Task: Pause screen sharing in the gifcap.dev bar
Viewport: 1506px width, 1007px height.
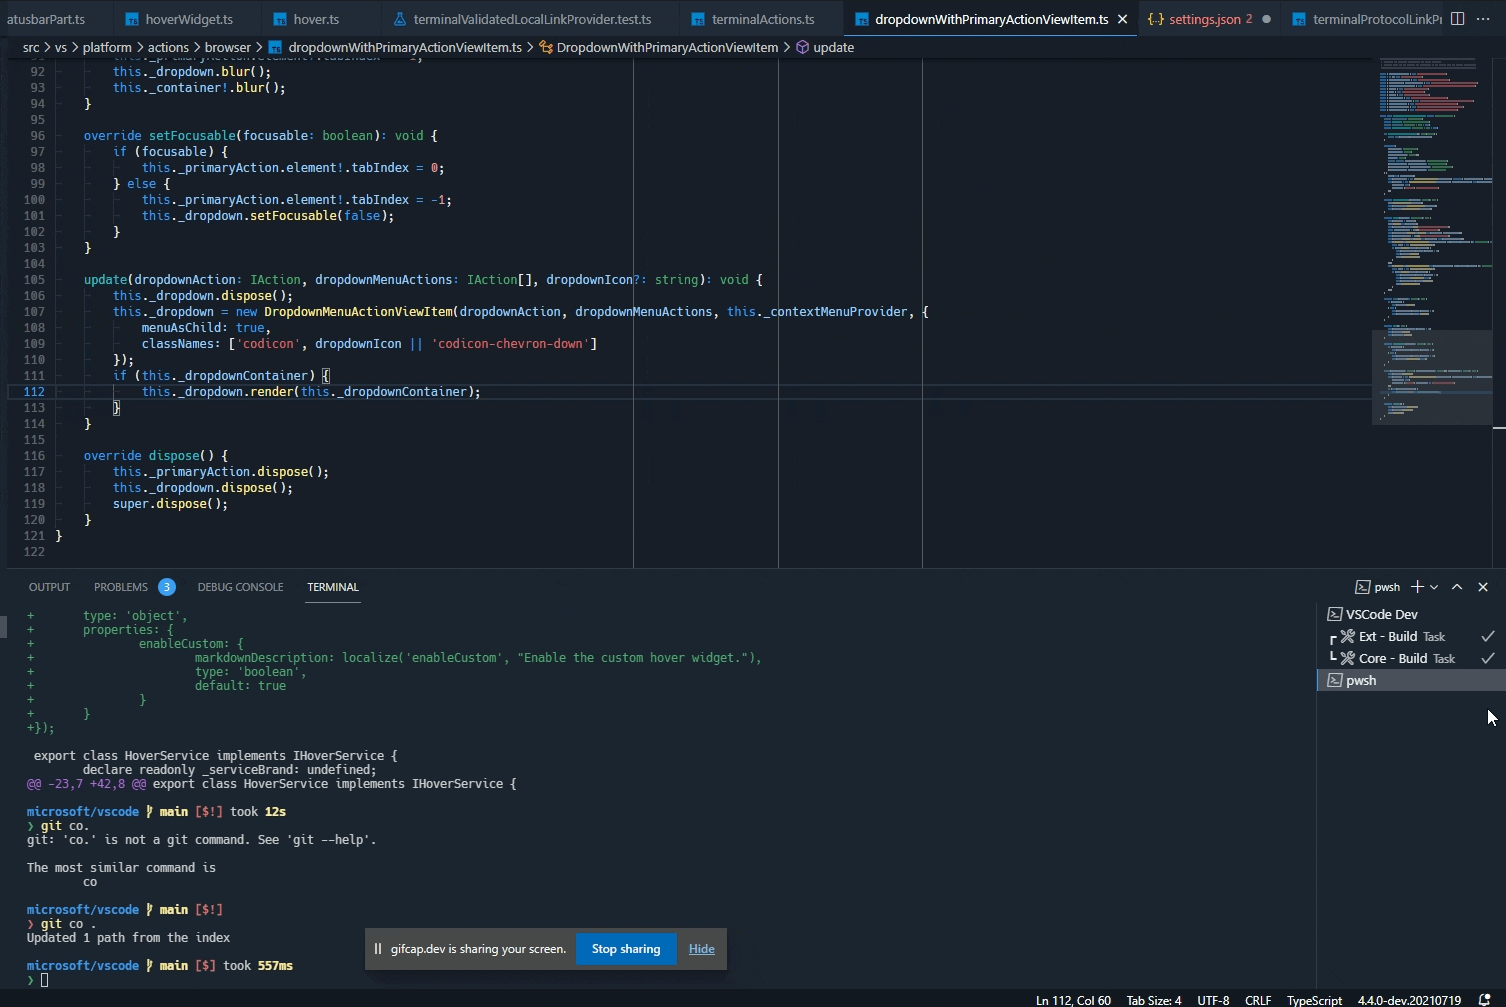Action: point(378,949)
